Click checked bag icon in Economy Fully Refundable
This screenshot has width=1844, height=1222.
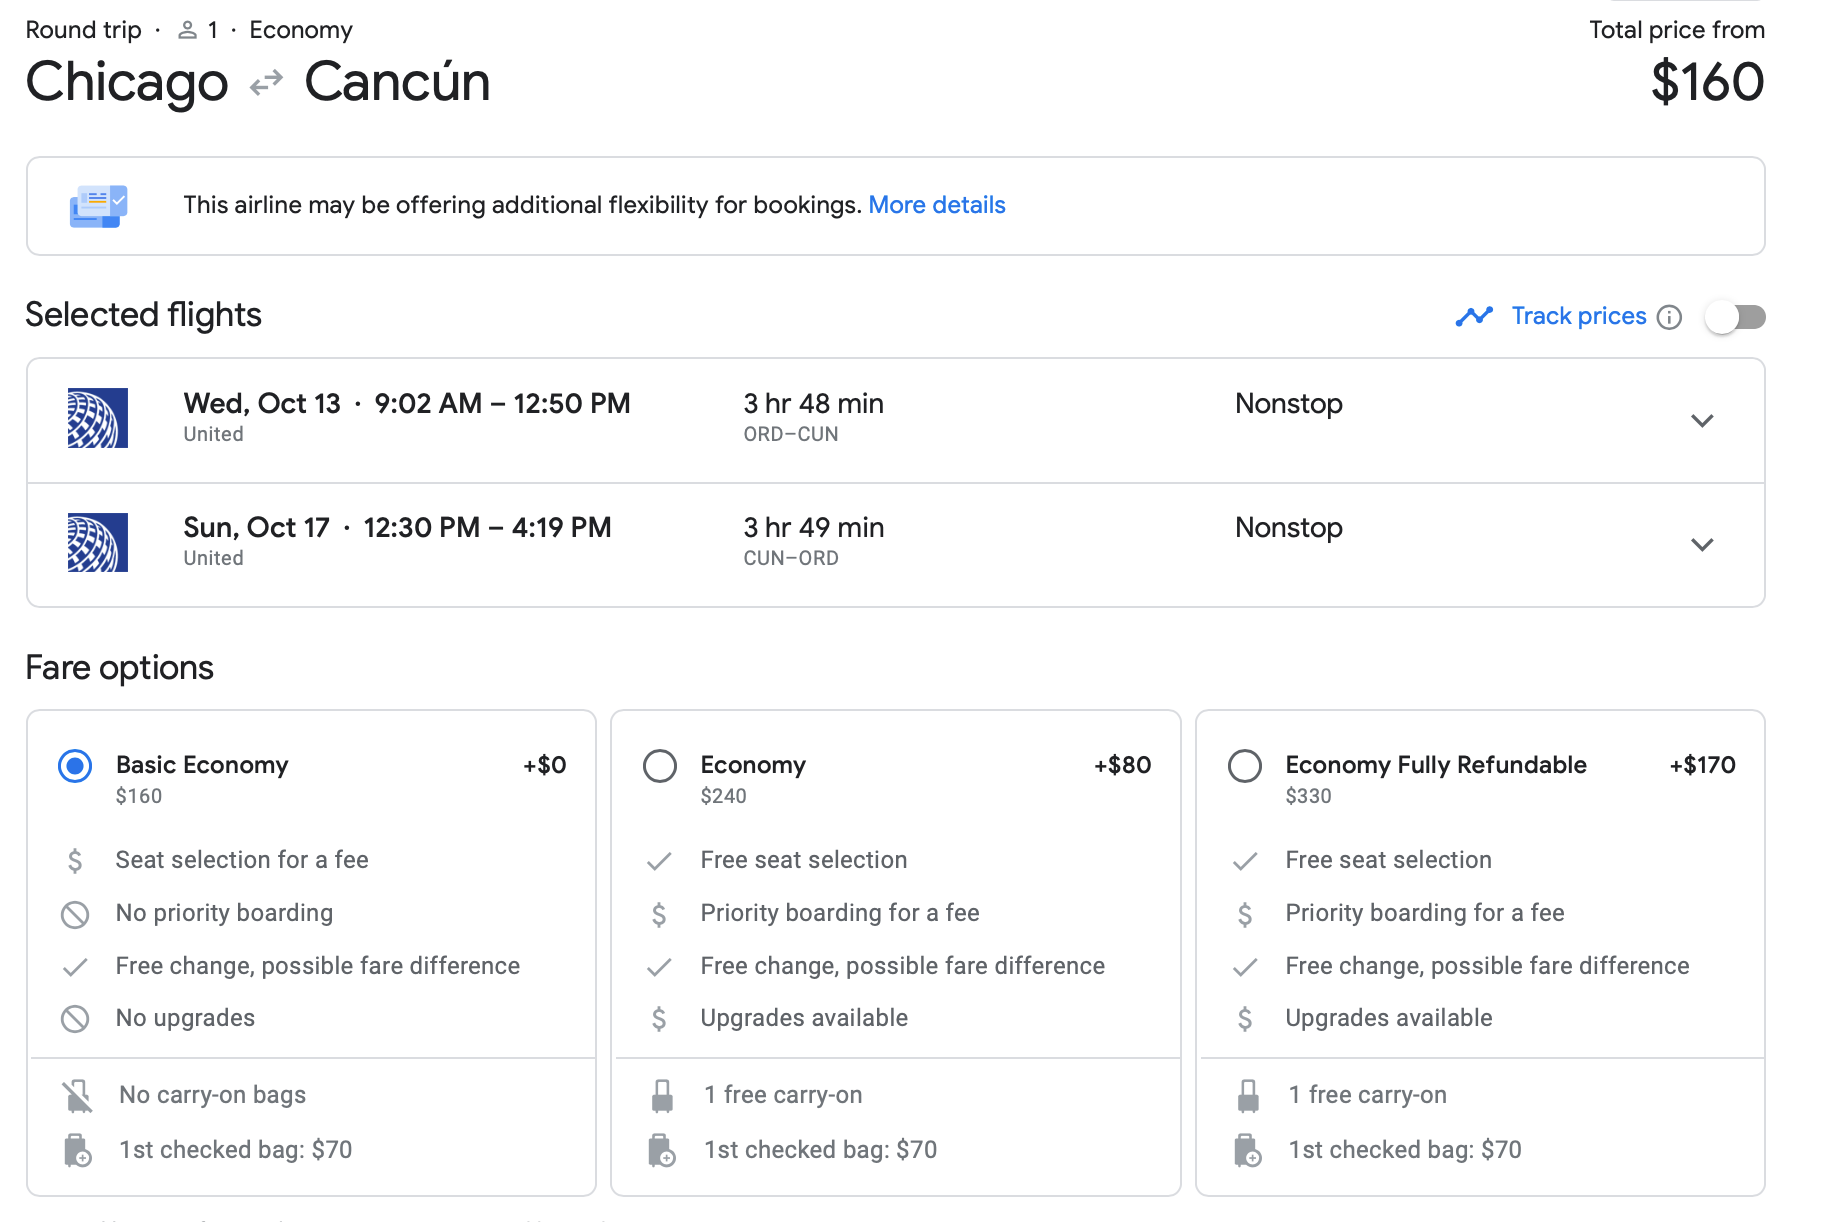click(x=1247, y=1150)
